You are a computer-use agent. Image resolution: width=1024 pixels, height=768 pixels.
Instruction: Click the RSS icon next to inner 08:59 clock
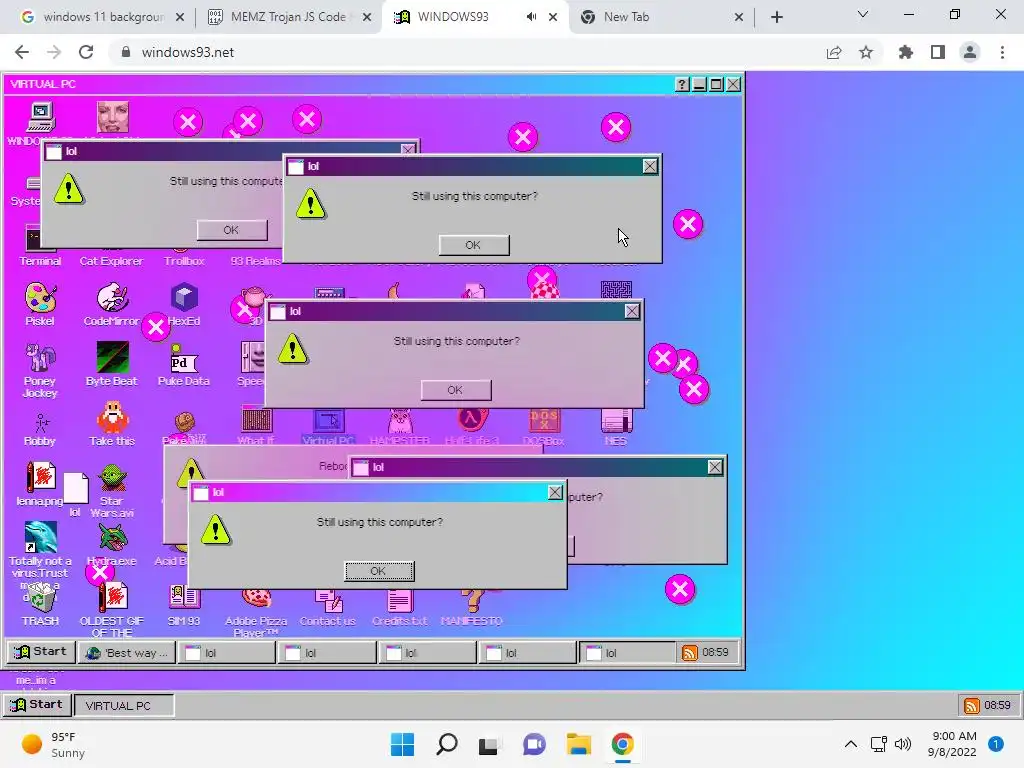pos(689,652)
